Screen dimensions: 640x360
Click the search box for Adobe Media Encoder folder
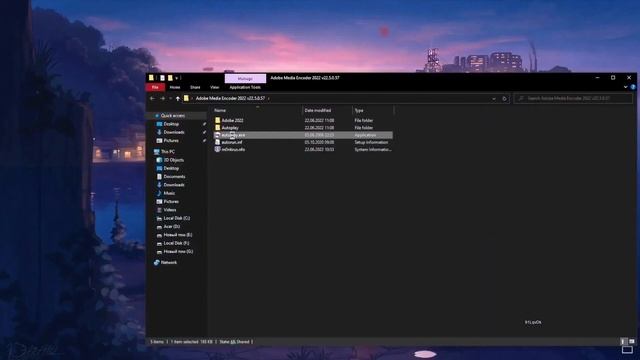(x=573, y=98)
